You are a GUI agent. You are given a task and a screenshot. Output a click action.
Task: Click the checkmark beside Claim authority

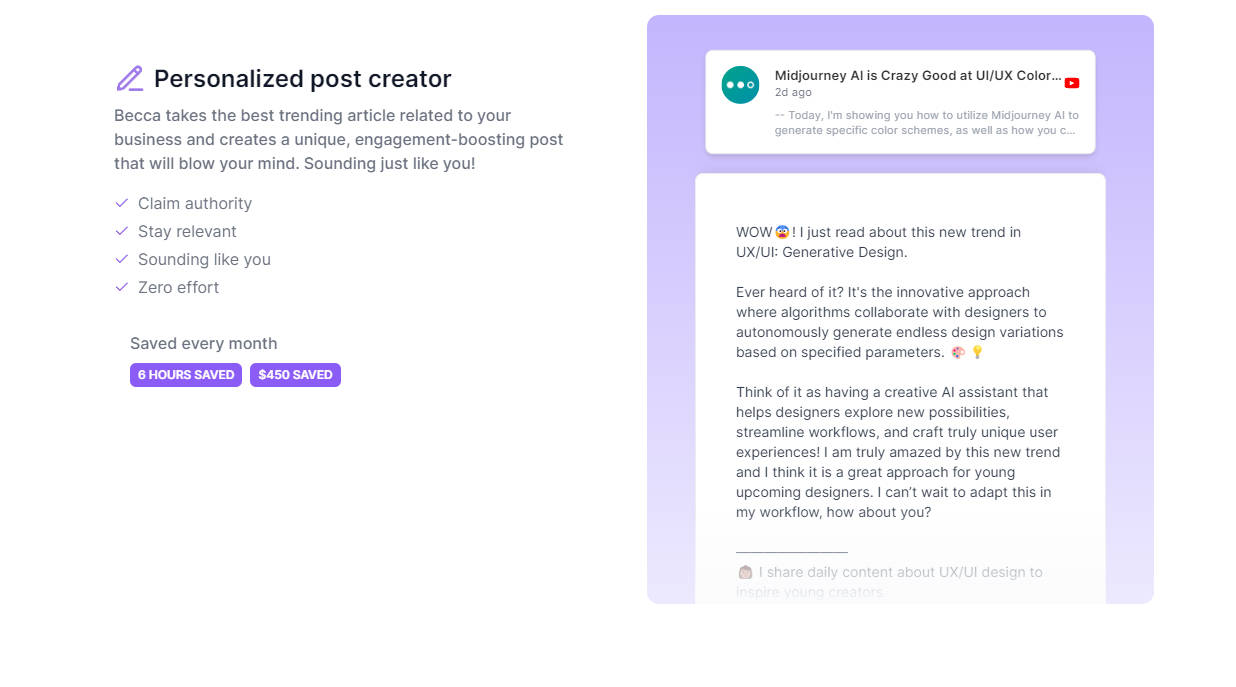(122, 203)
